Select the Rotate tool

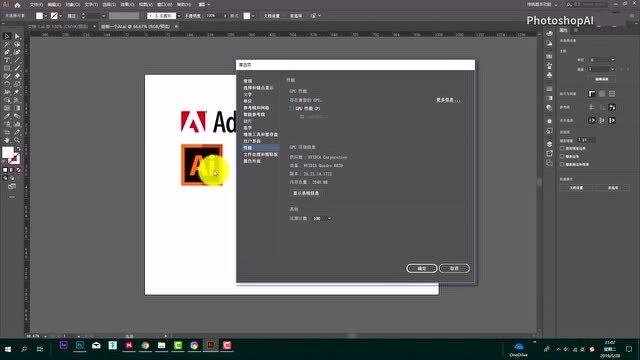pos(7,84)
